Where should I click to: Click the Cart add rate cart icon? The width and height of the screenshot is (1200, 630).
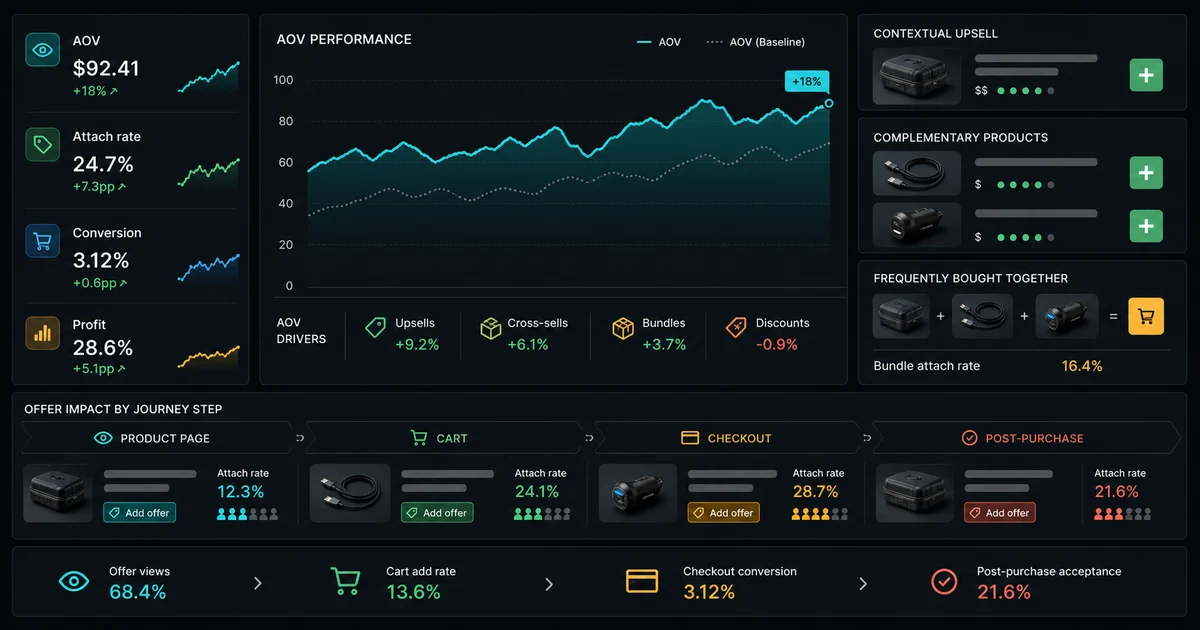(345, 581)
